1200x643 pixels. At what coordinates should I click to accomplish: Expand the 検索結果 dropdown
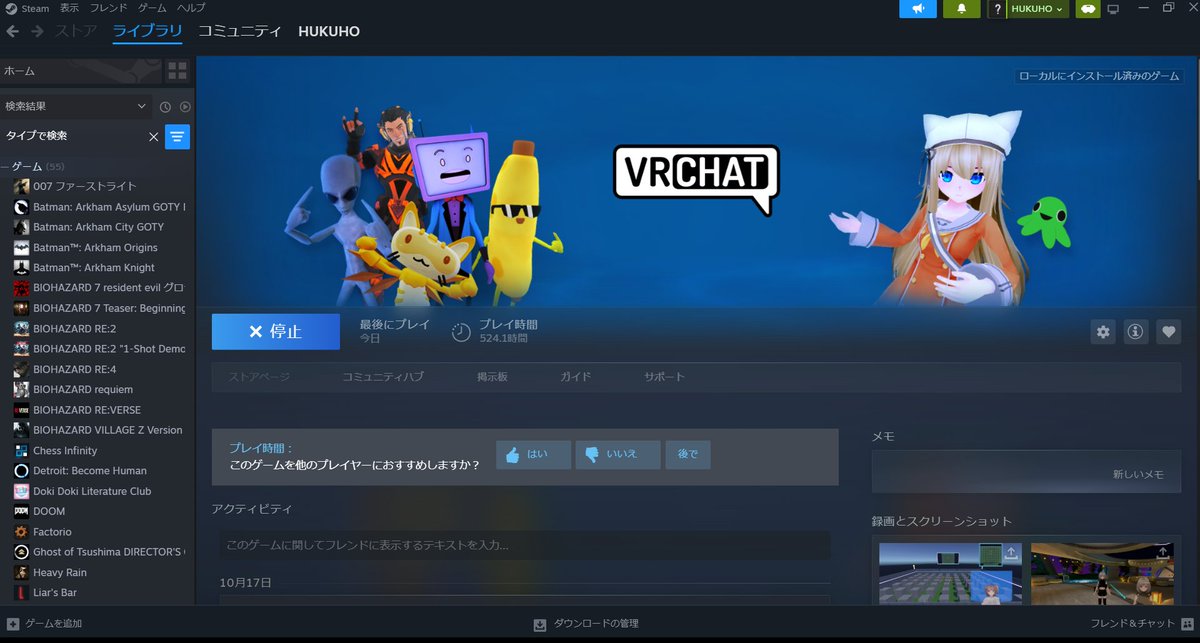point(76,106)
